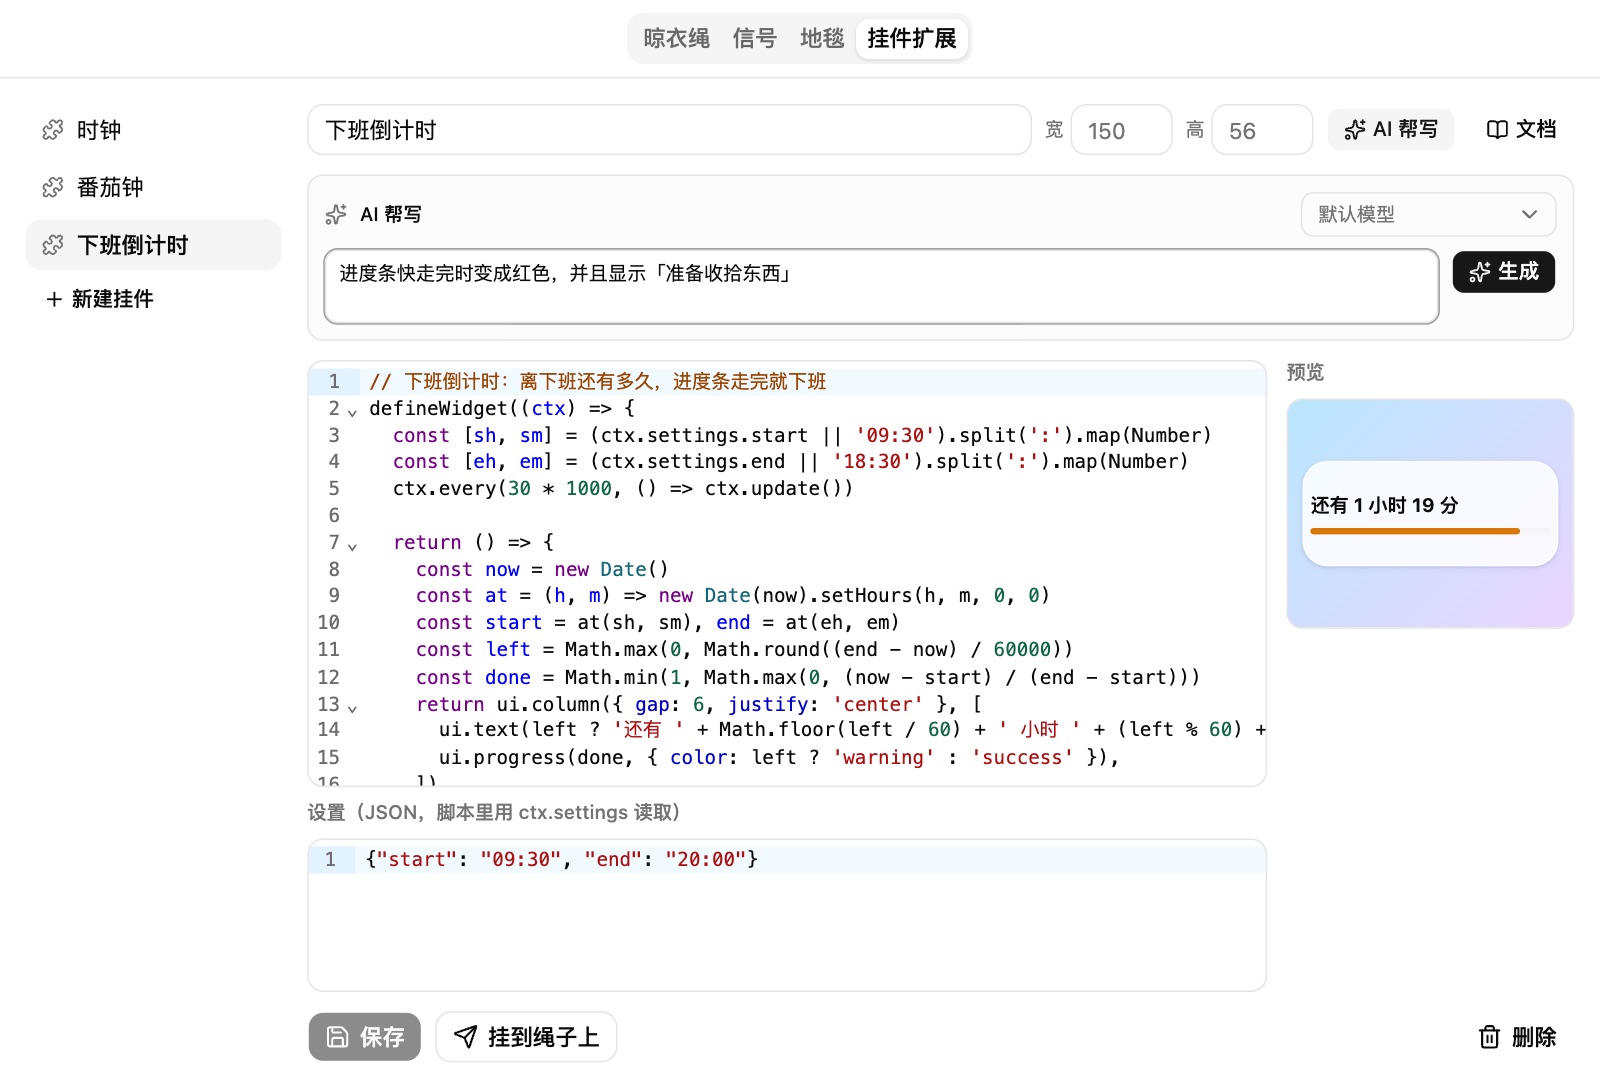Click ctx.every code on line 5

point(623,489)
